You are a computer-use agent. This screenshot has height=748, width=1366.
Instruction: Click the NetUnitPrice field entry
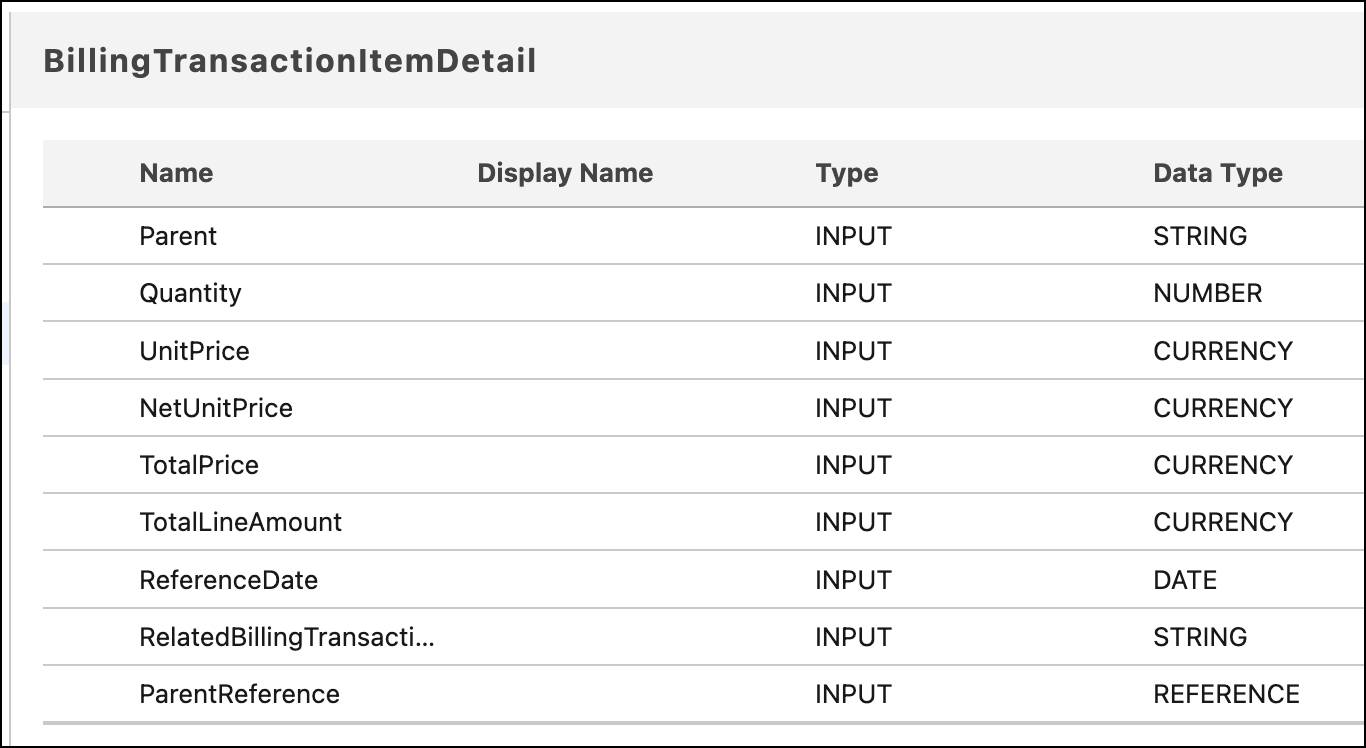[x=215, y=408]
